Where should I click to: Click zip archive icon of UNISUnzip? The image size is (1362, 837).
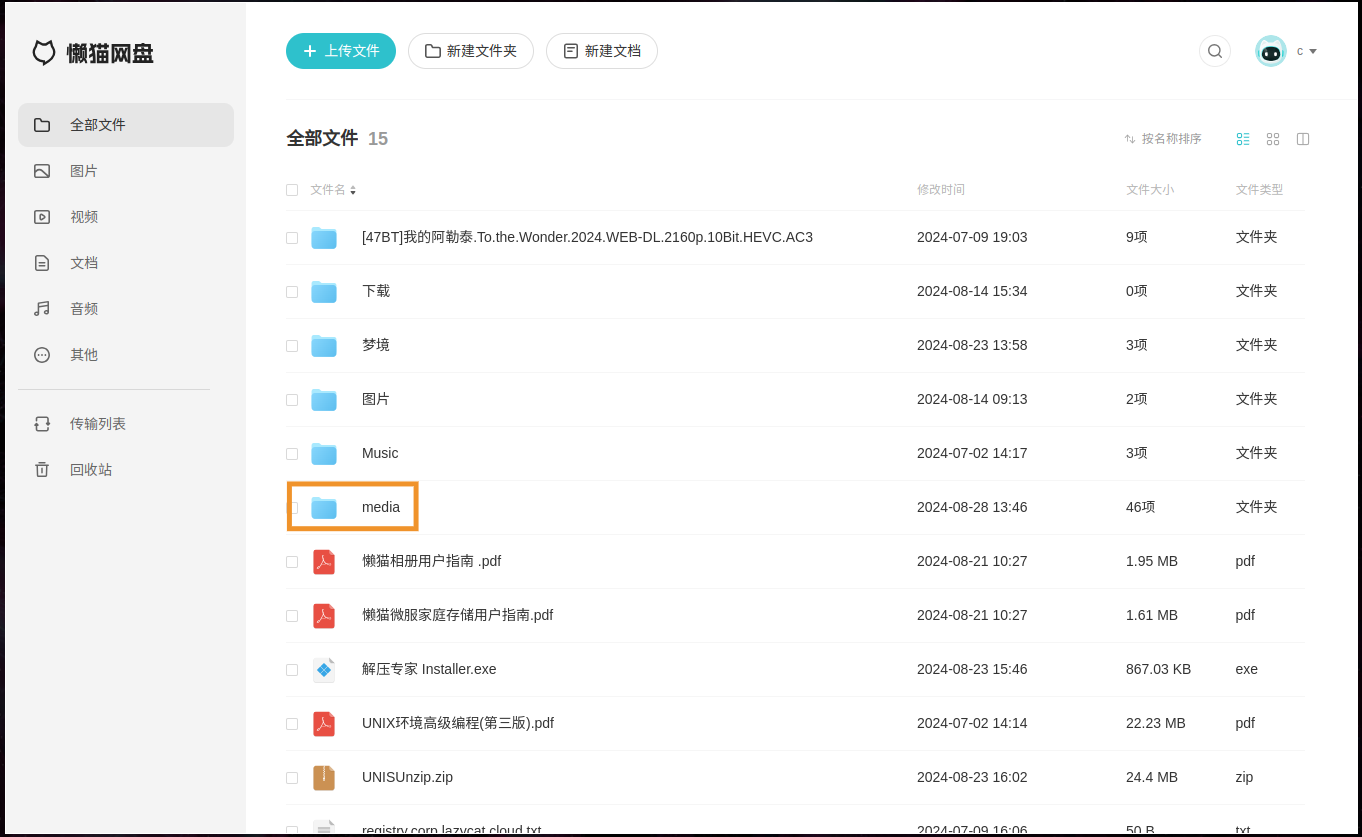point(324,777)
